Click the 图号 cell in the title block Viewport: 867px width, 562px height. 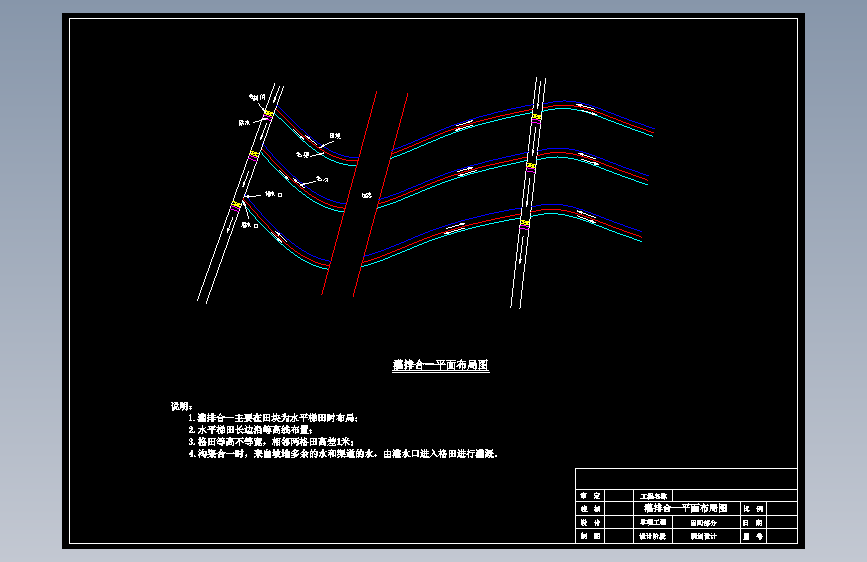click(x=754, y=536)
